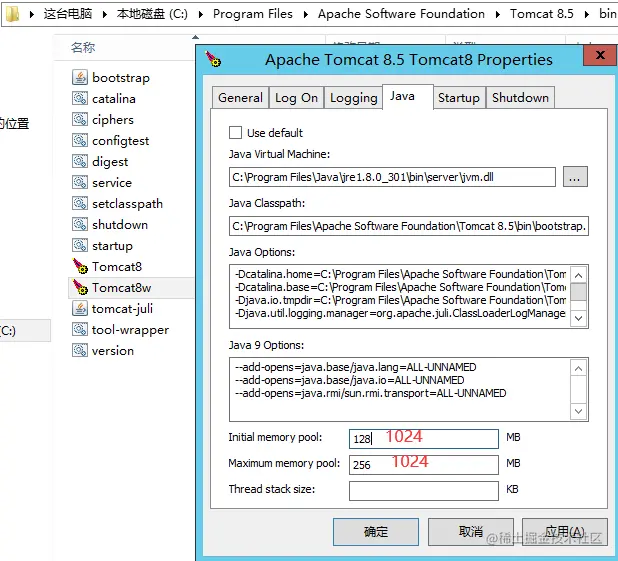Click the browse button for Java Virtual Machine
The height and width of the screenshot is (561, 618).
pos(575,177)
